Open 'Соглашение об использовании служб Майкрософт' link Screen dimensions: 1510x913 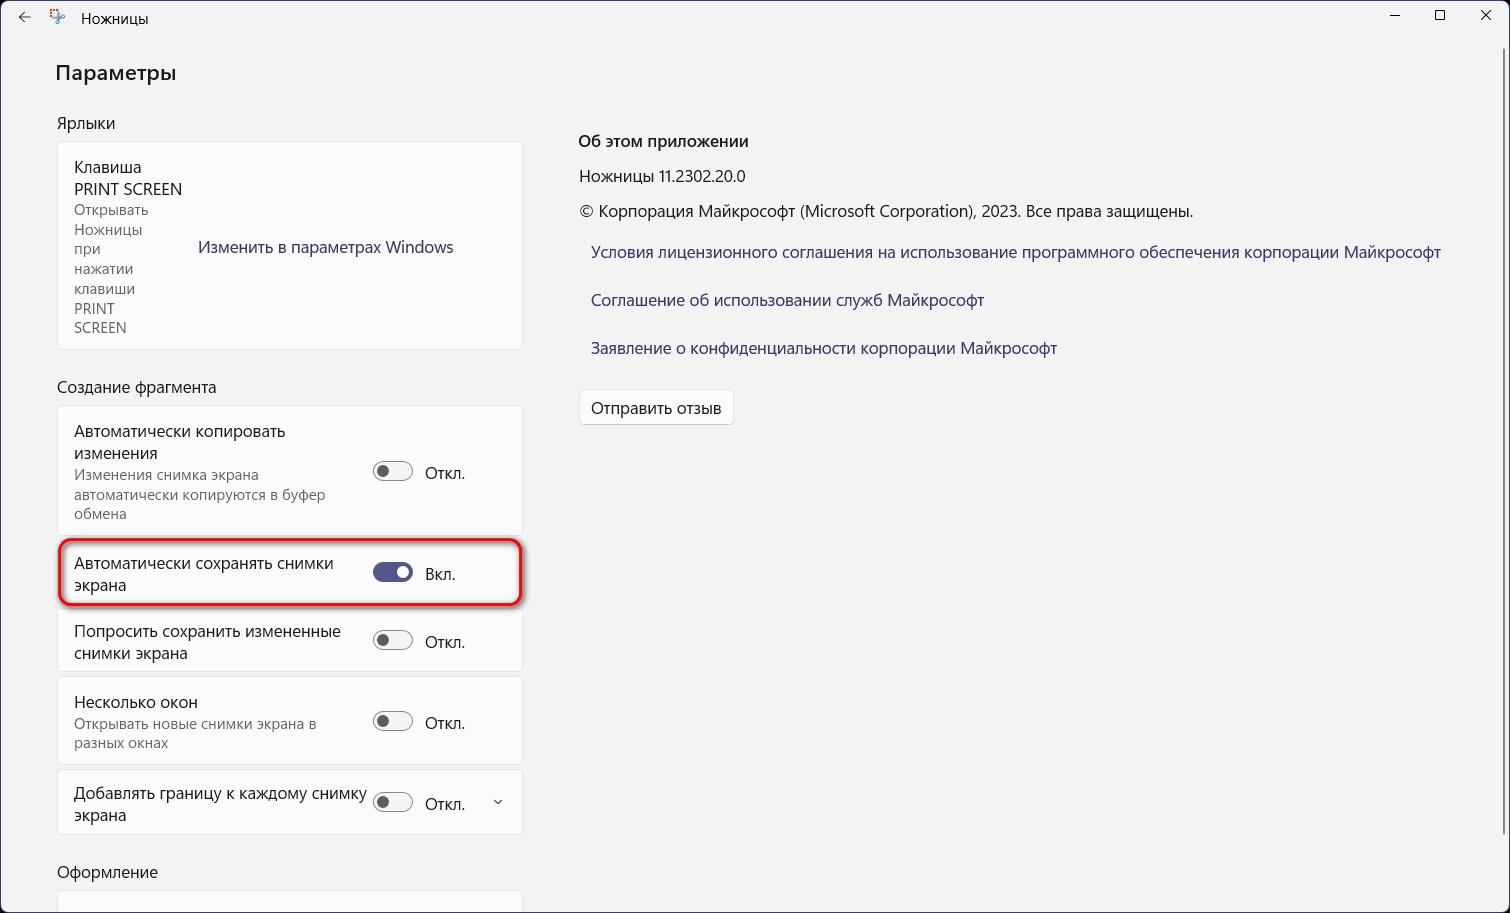tap(787, 300)
